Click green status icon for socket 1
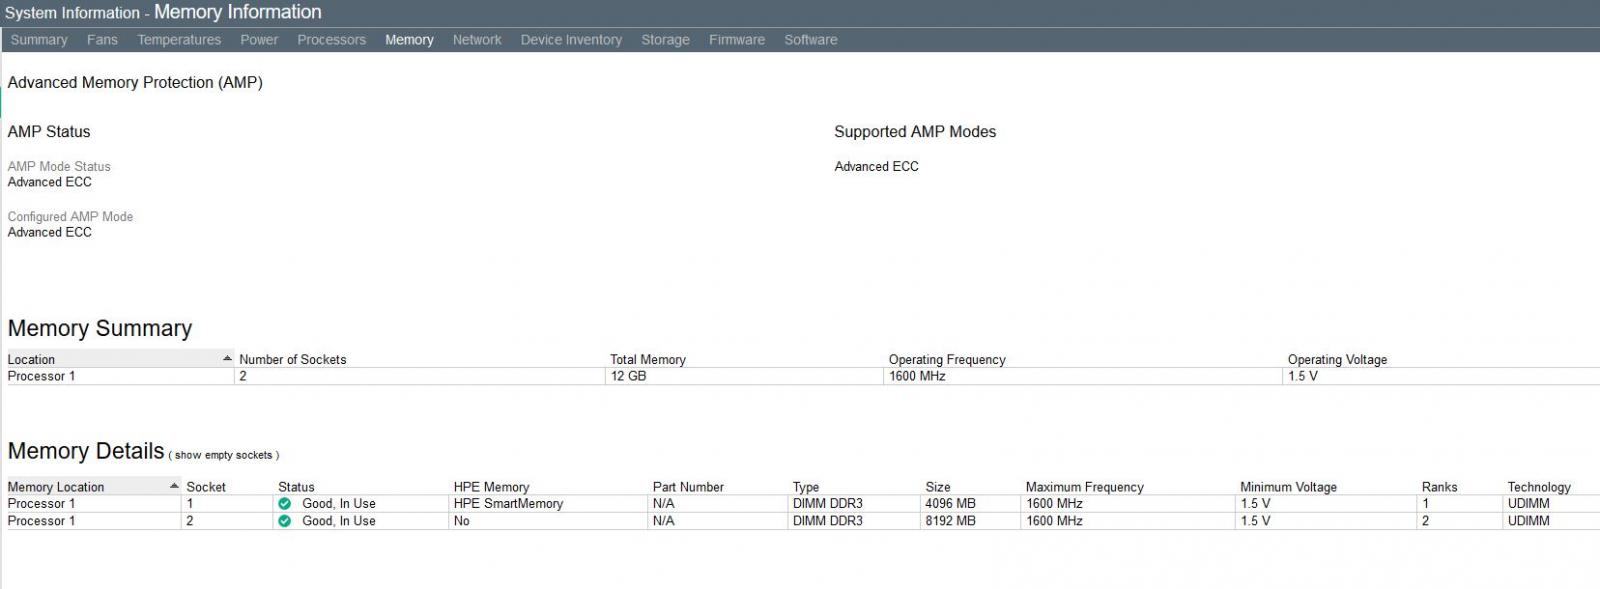1600x589 pixels. point(285,504)
